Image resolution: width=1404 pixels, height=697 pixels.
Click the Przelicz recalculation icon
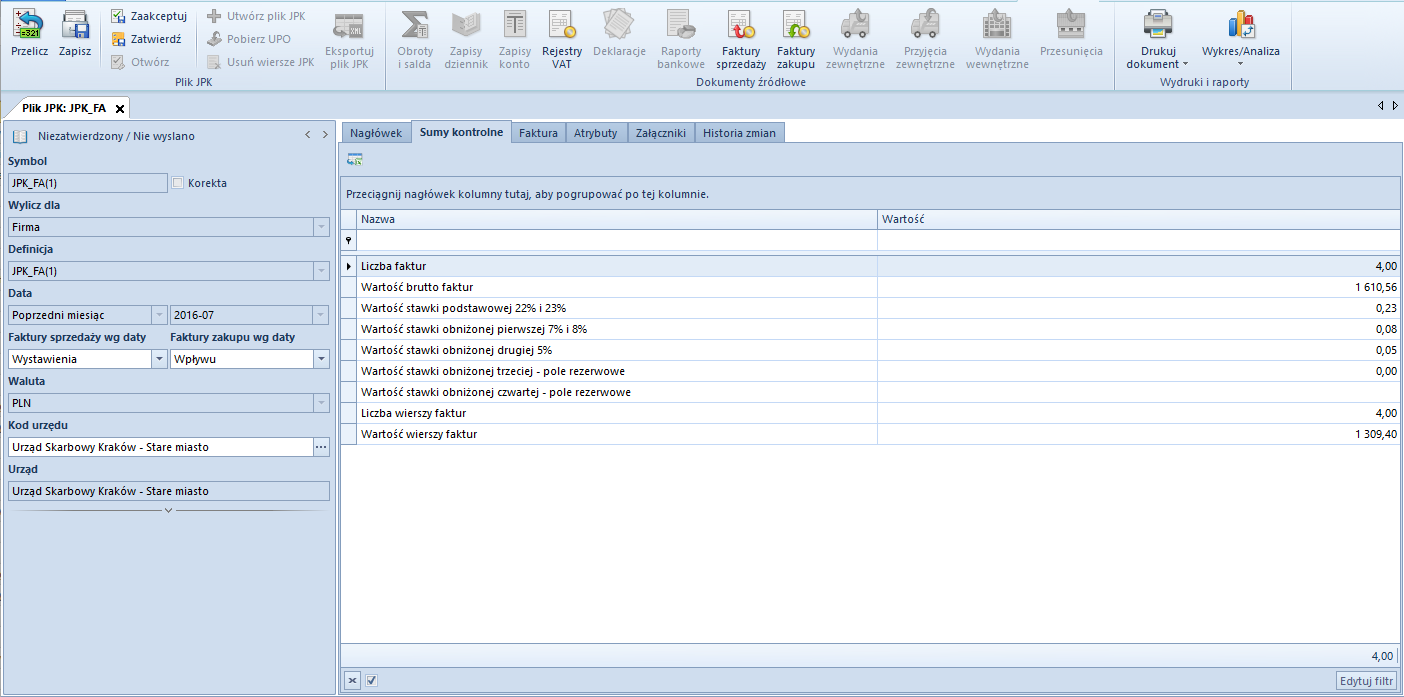pyautogui.click(x=30, y=34)
